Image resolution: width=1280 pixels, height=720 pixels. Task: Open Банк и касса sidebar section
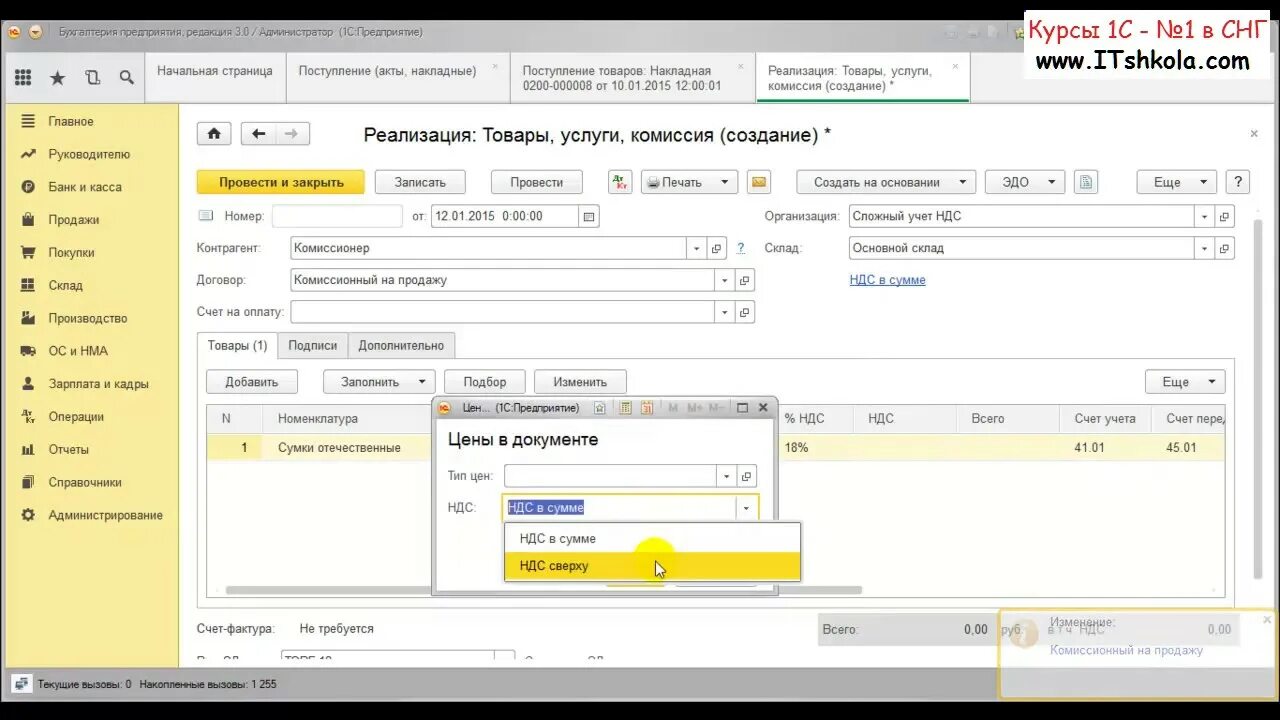(x=84, y=187)
